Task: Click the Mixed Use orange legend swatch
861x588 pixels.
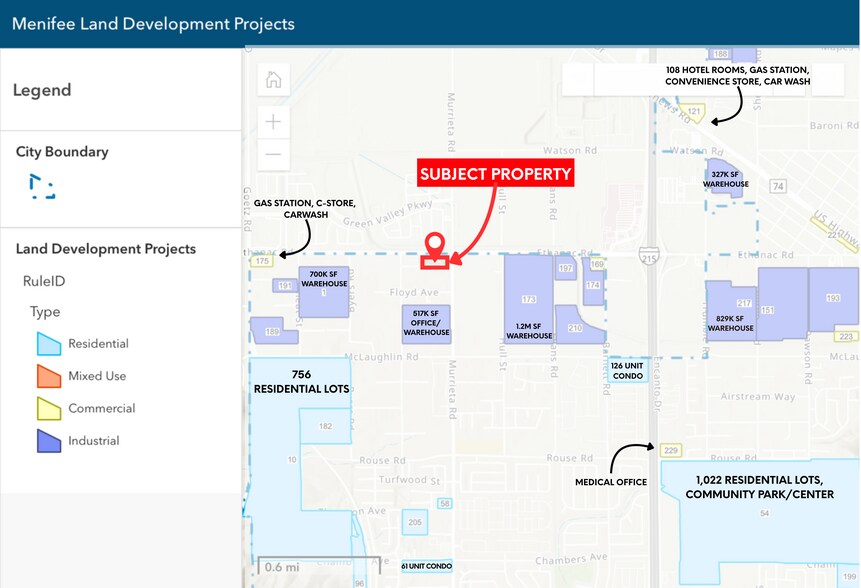Action: 49,376
